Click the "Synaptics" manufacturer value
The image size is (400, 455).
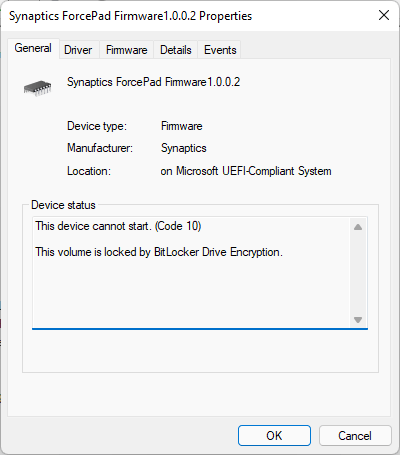184,148
